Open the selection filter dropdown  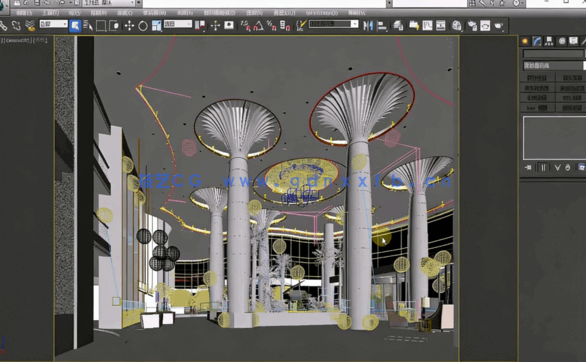coord(53,24)
